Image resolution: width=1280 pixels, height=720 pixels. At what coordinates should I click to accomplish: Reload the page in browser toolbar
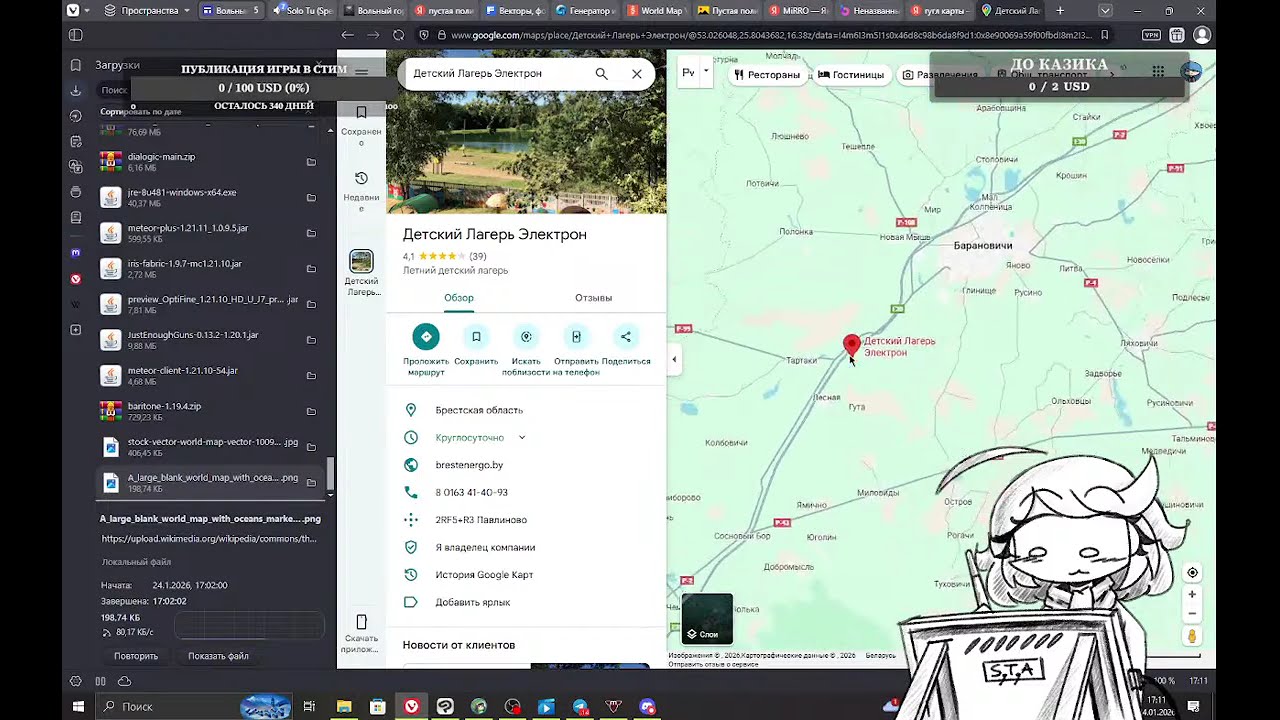tap(398, 35)
